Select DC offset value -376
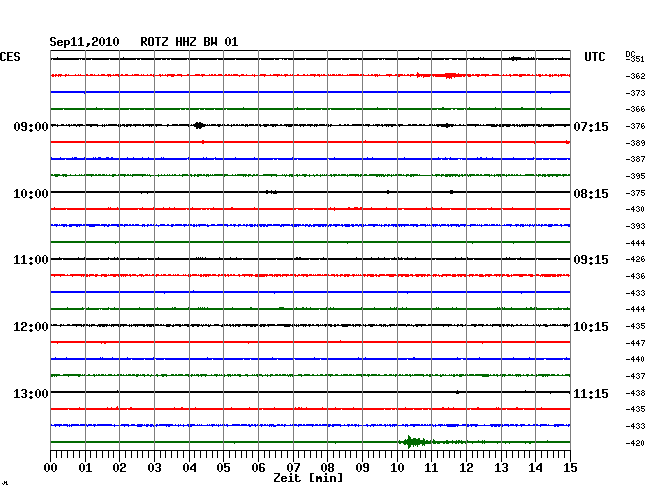 click(635, 126)
